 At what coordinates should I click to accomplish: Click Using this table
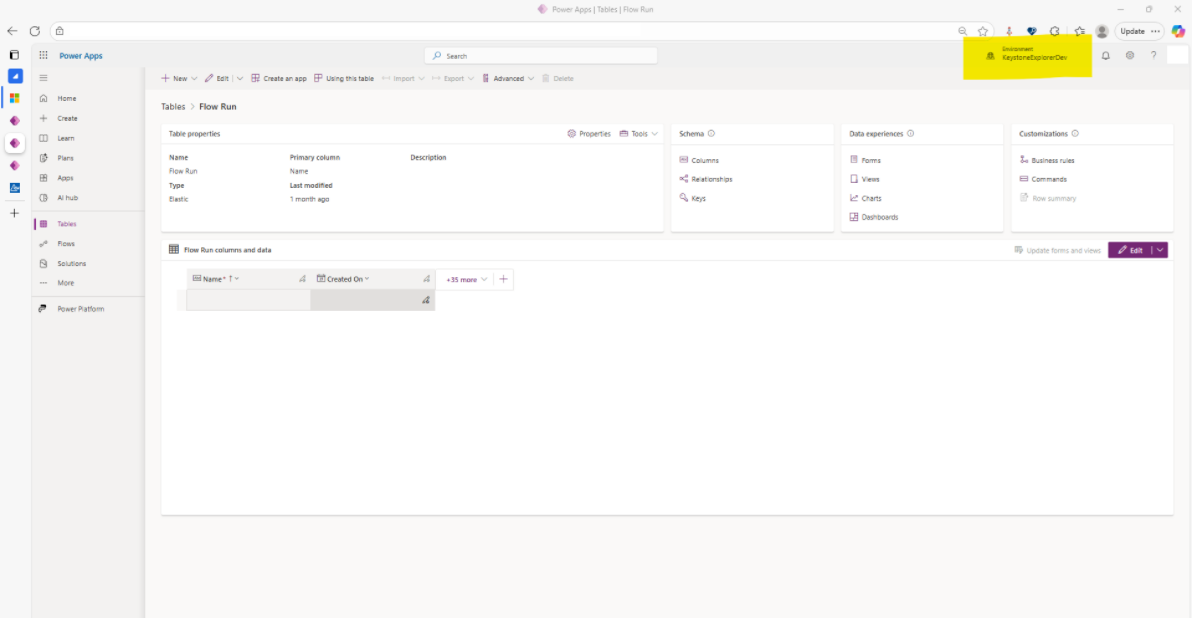coord(344,78)
